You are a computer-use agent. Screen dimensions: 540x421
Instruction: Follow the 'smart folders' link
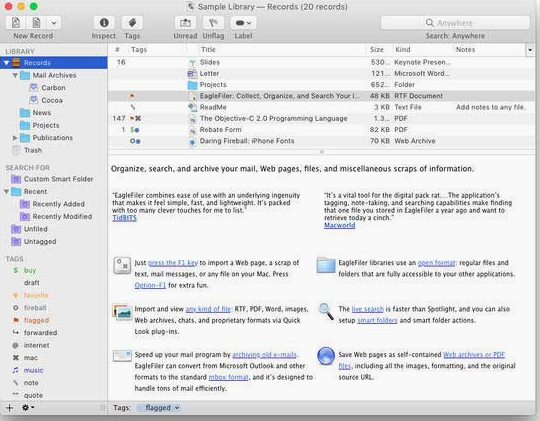point(377,320)
